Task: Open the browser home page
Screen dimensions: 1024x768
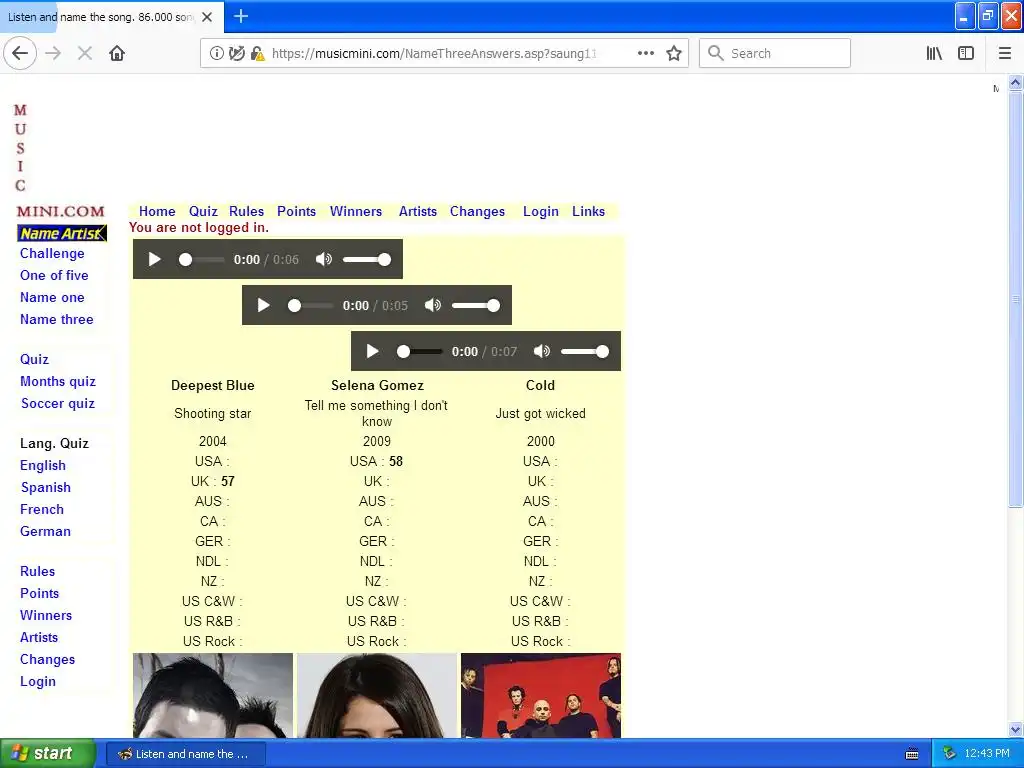Action: pyautogui.click(x=117, y=53)
